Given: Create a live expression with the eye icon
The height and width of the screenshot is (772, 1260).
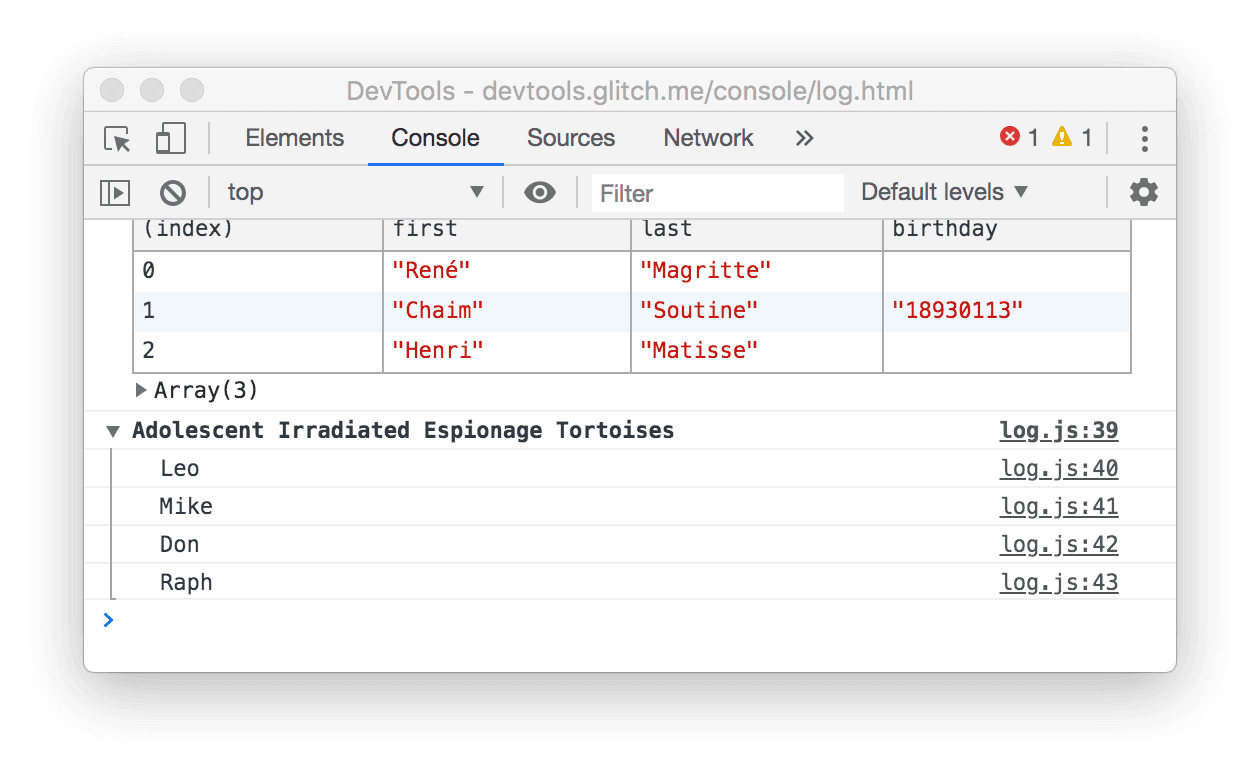Looking at the screenshot, I should 540,192.
